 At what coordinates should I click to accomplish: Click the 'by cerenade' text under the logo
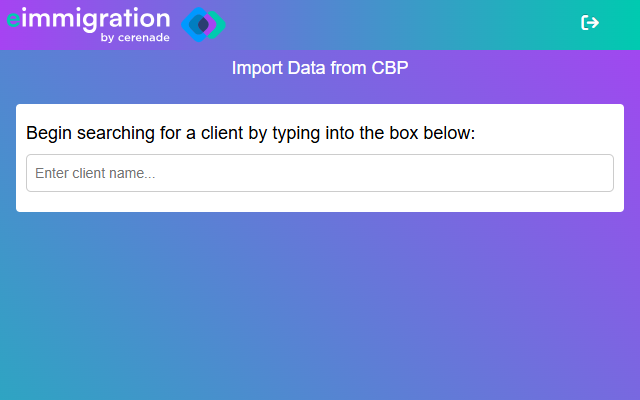[135, 38]
